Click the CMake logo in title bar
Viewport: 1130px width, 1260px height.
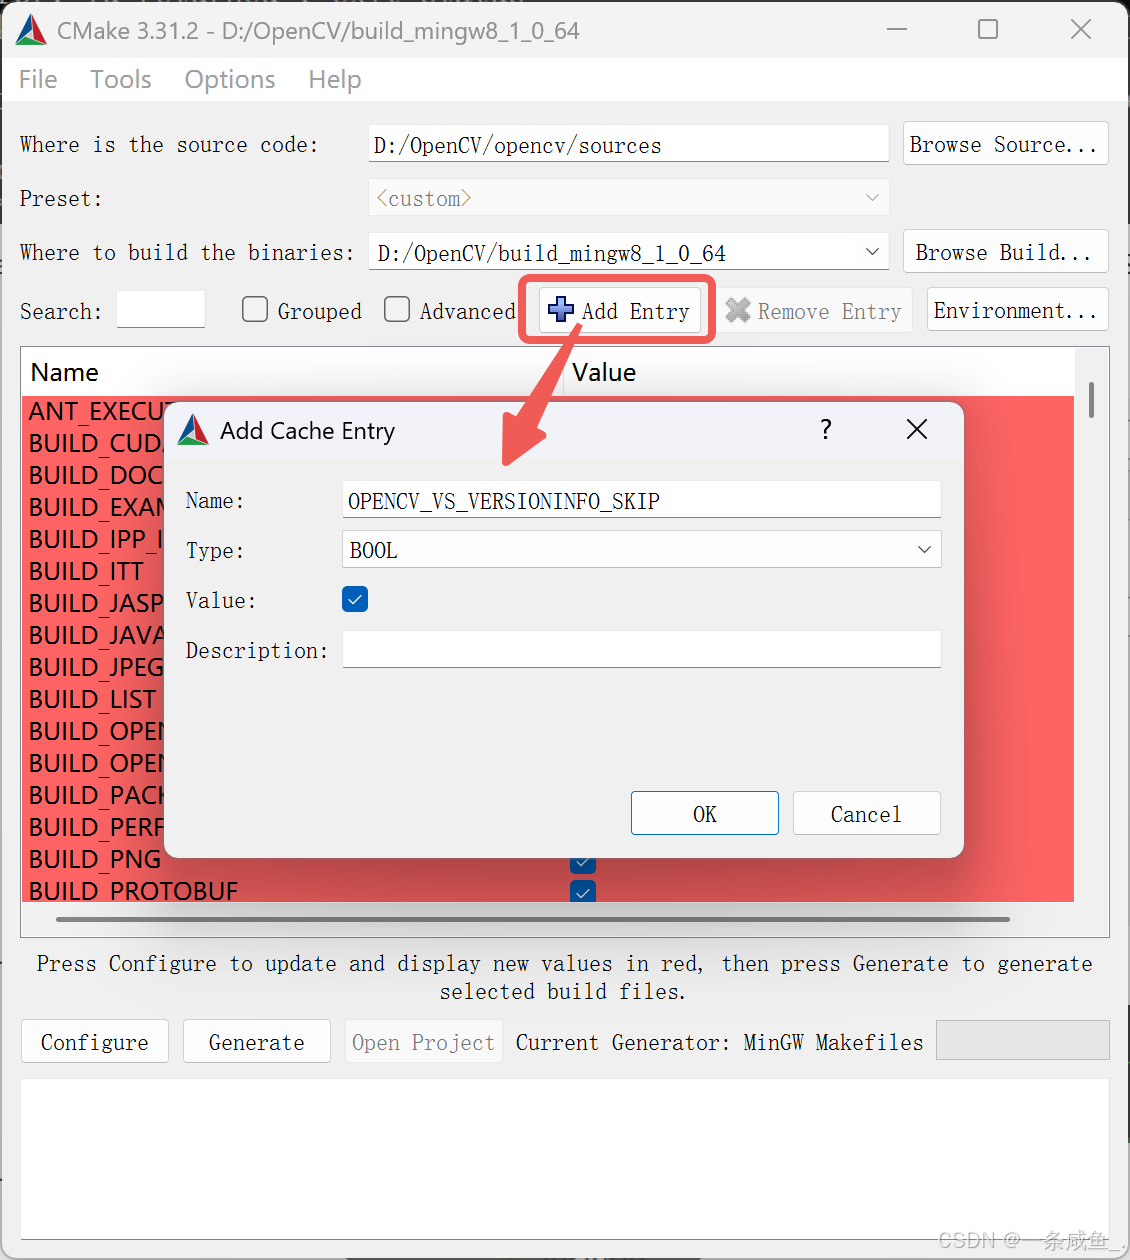[x=31, y=30]
